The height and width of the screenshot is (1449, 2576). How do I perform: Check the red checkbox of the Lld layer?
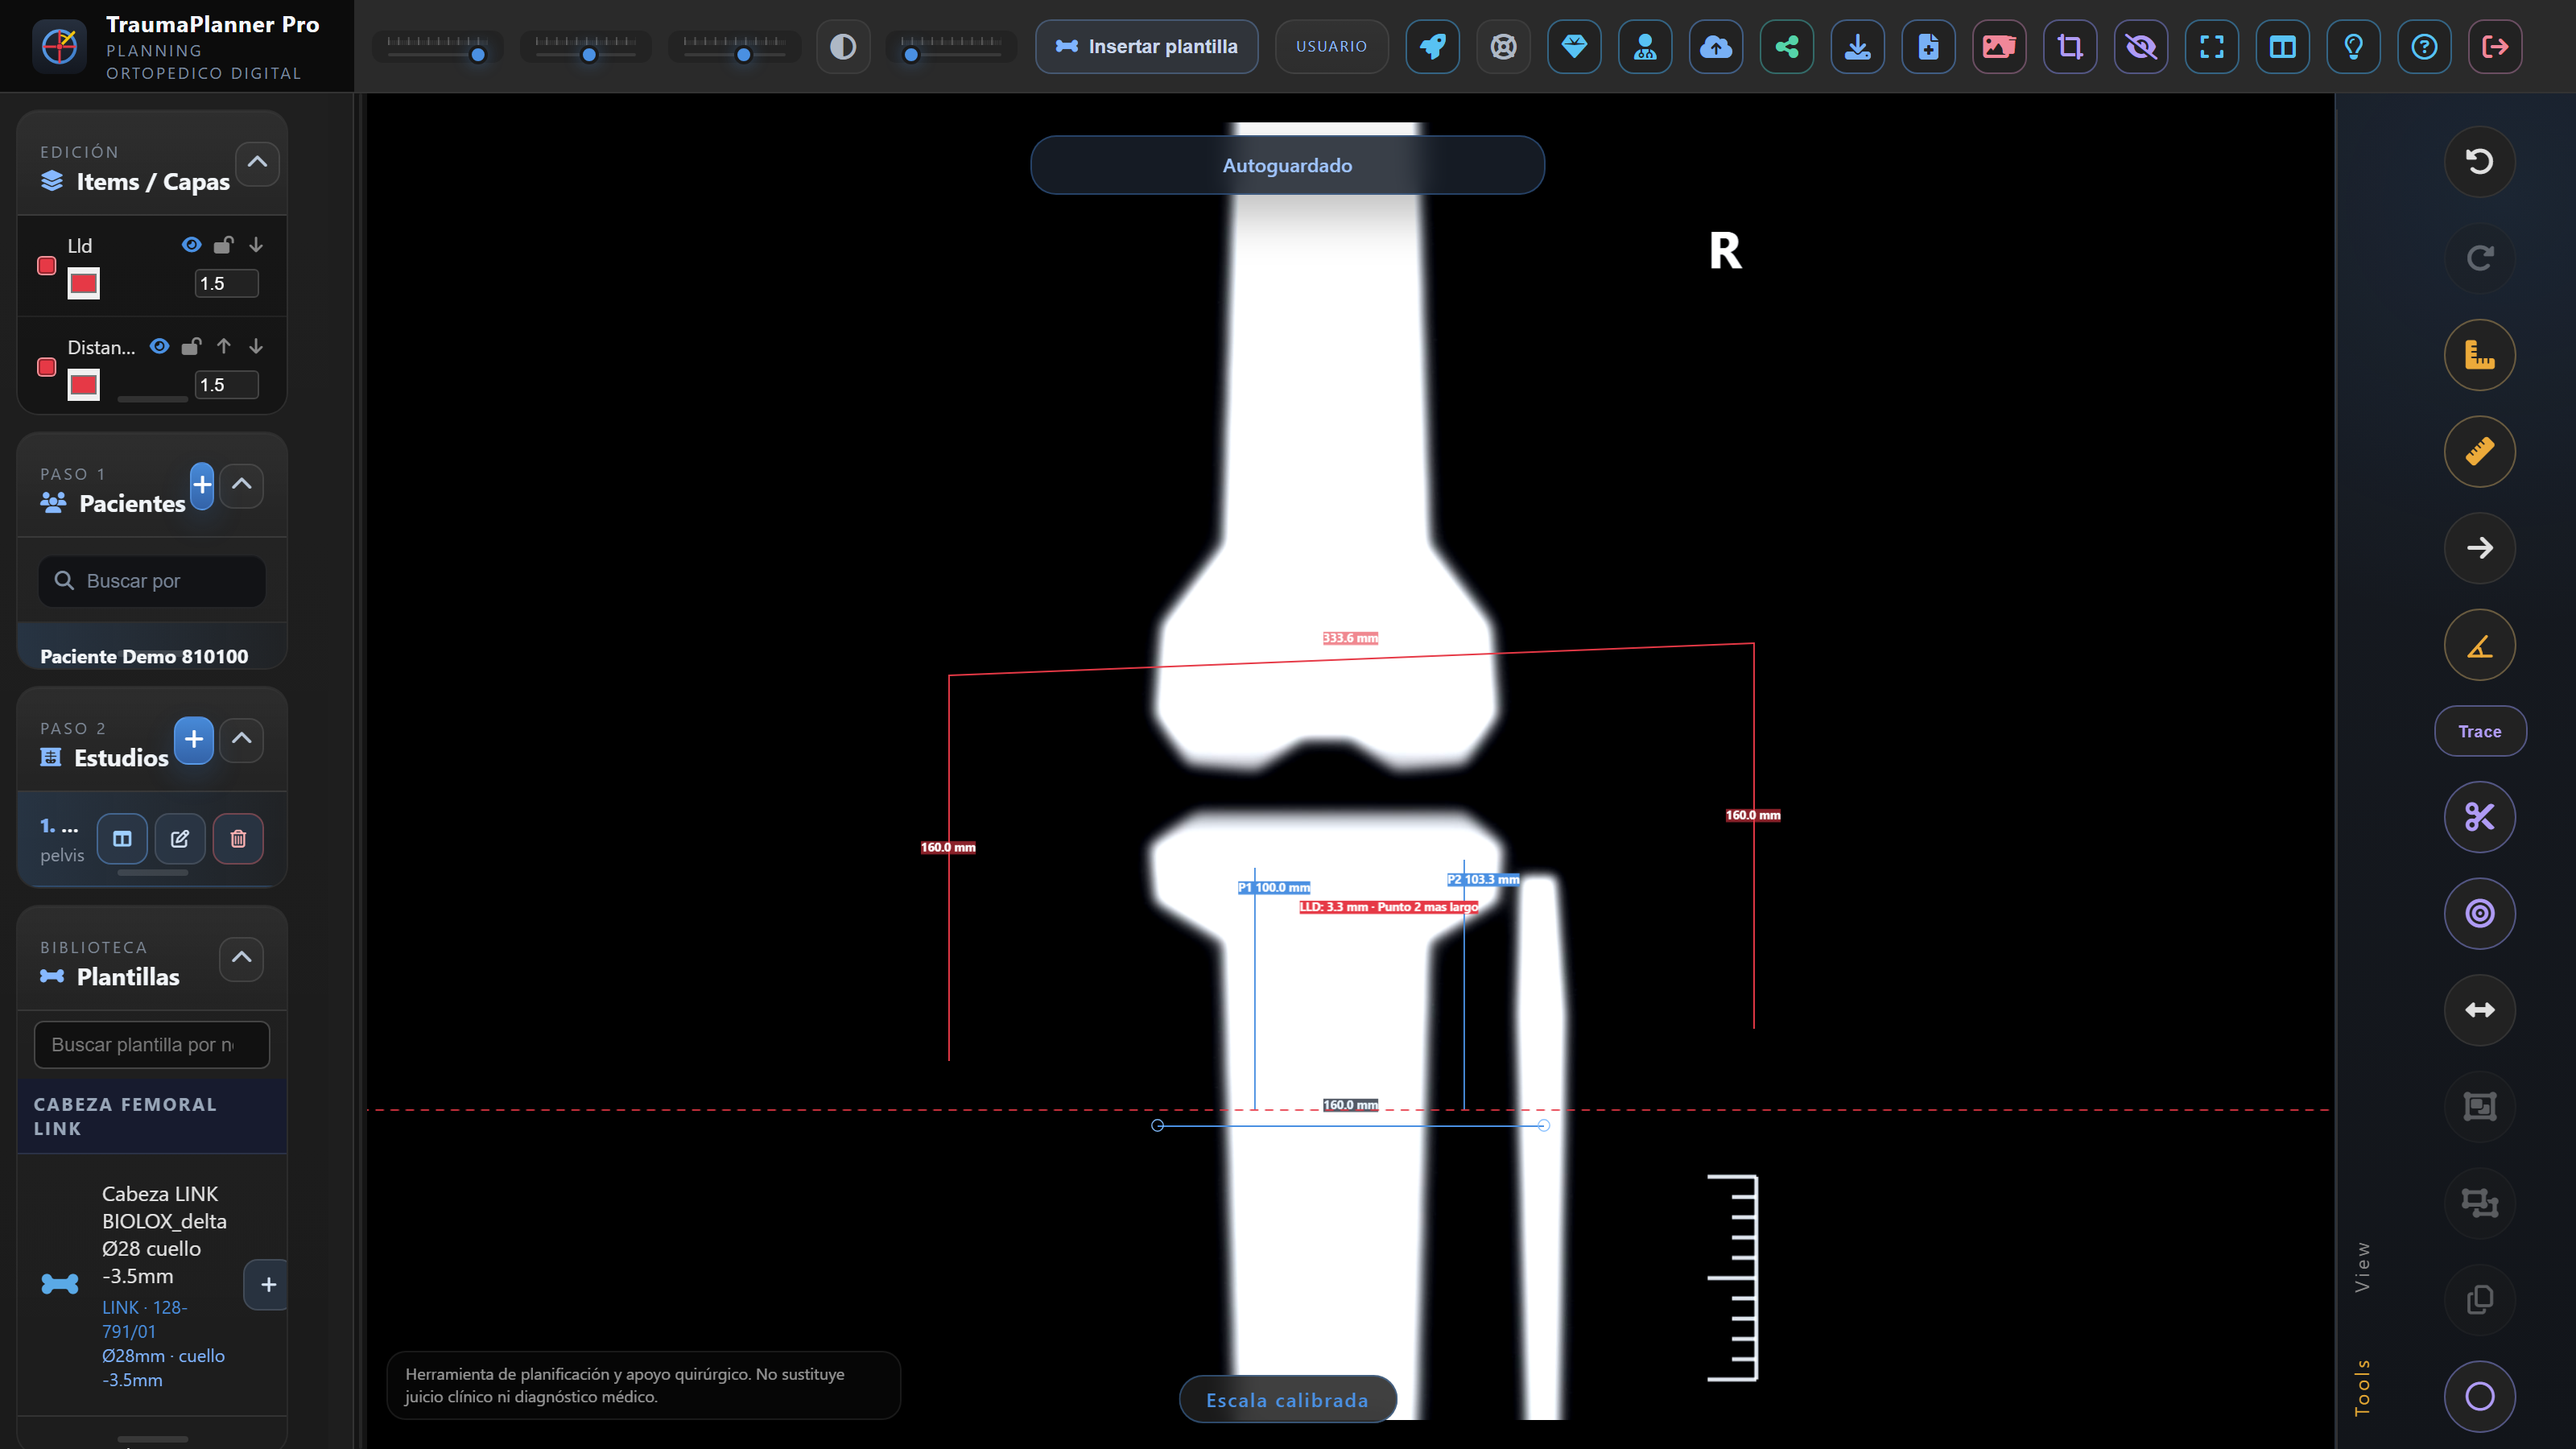point(46,266)
